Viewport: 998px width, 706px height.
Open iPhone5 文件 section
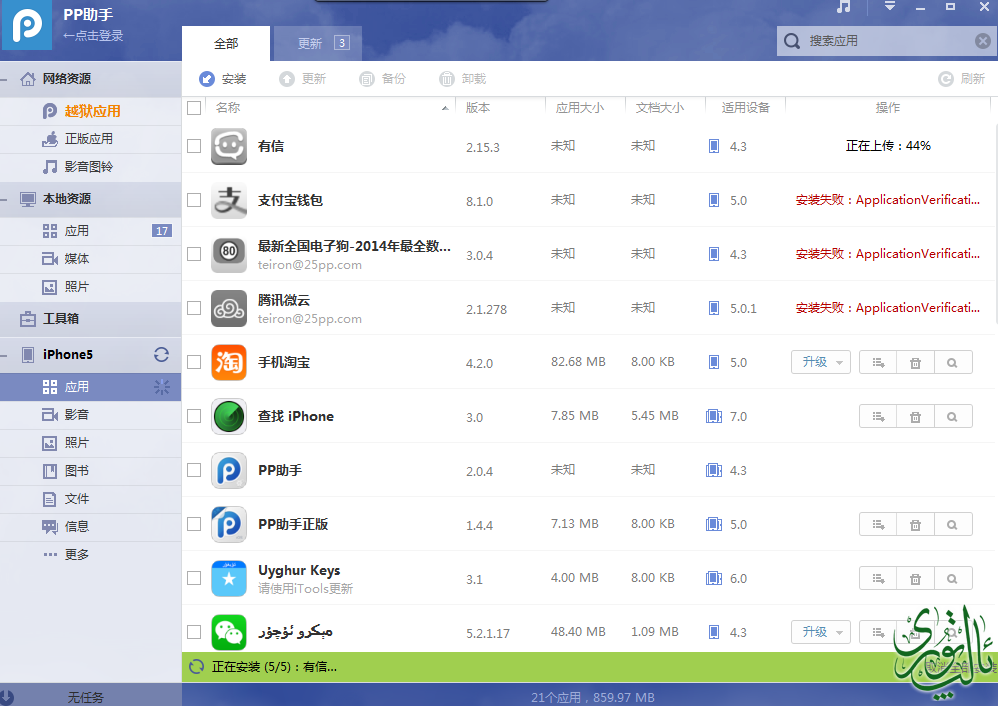(90, 499)
